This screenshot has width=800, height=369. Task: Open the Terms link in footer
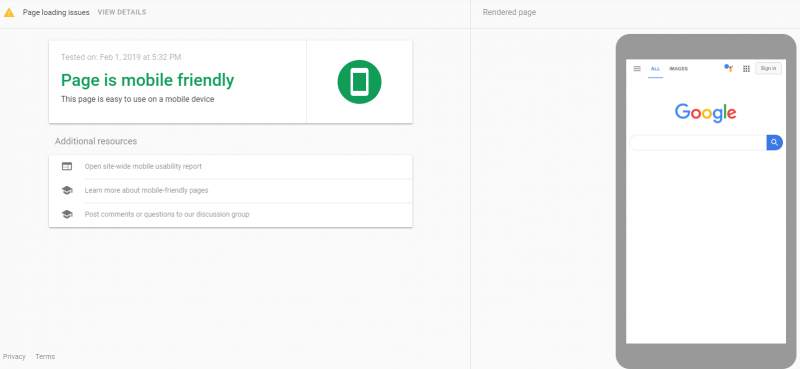click(45, 357)
